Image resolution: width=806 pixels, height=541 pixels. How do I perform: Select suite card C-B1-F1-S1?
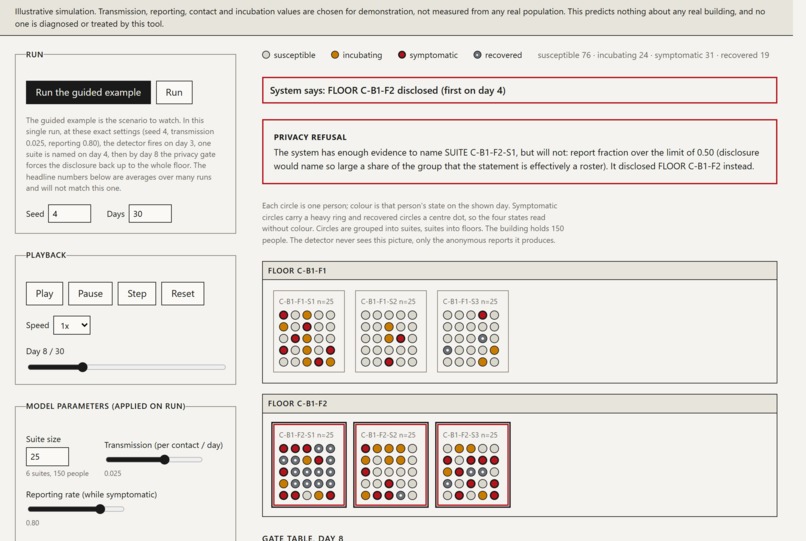[x=309, y=332]
